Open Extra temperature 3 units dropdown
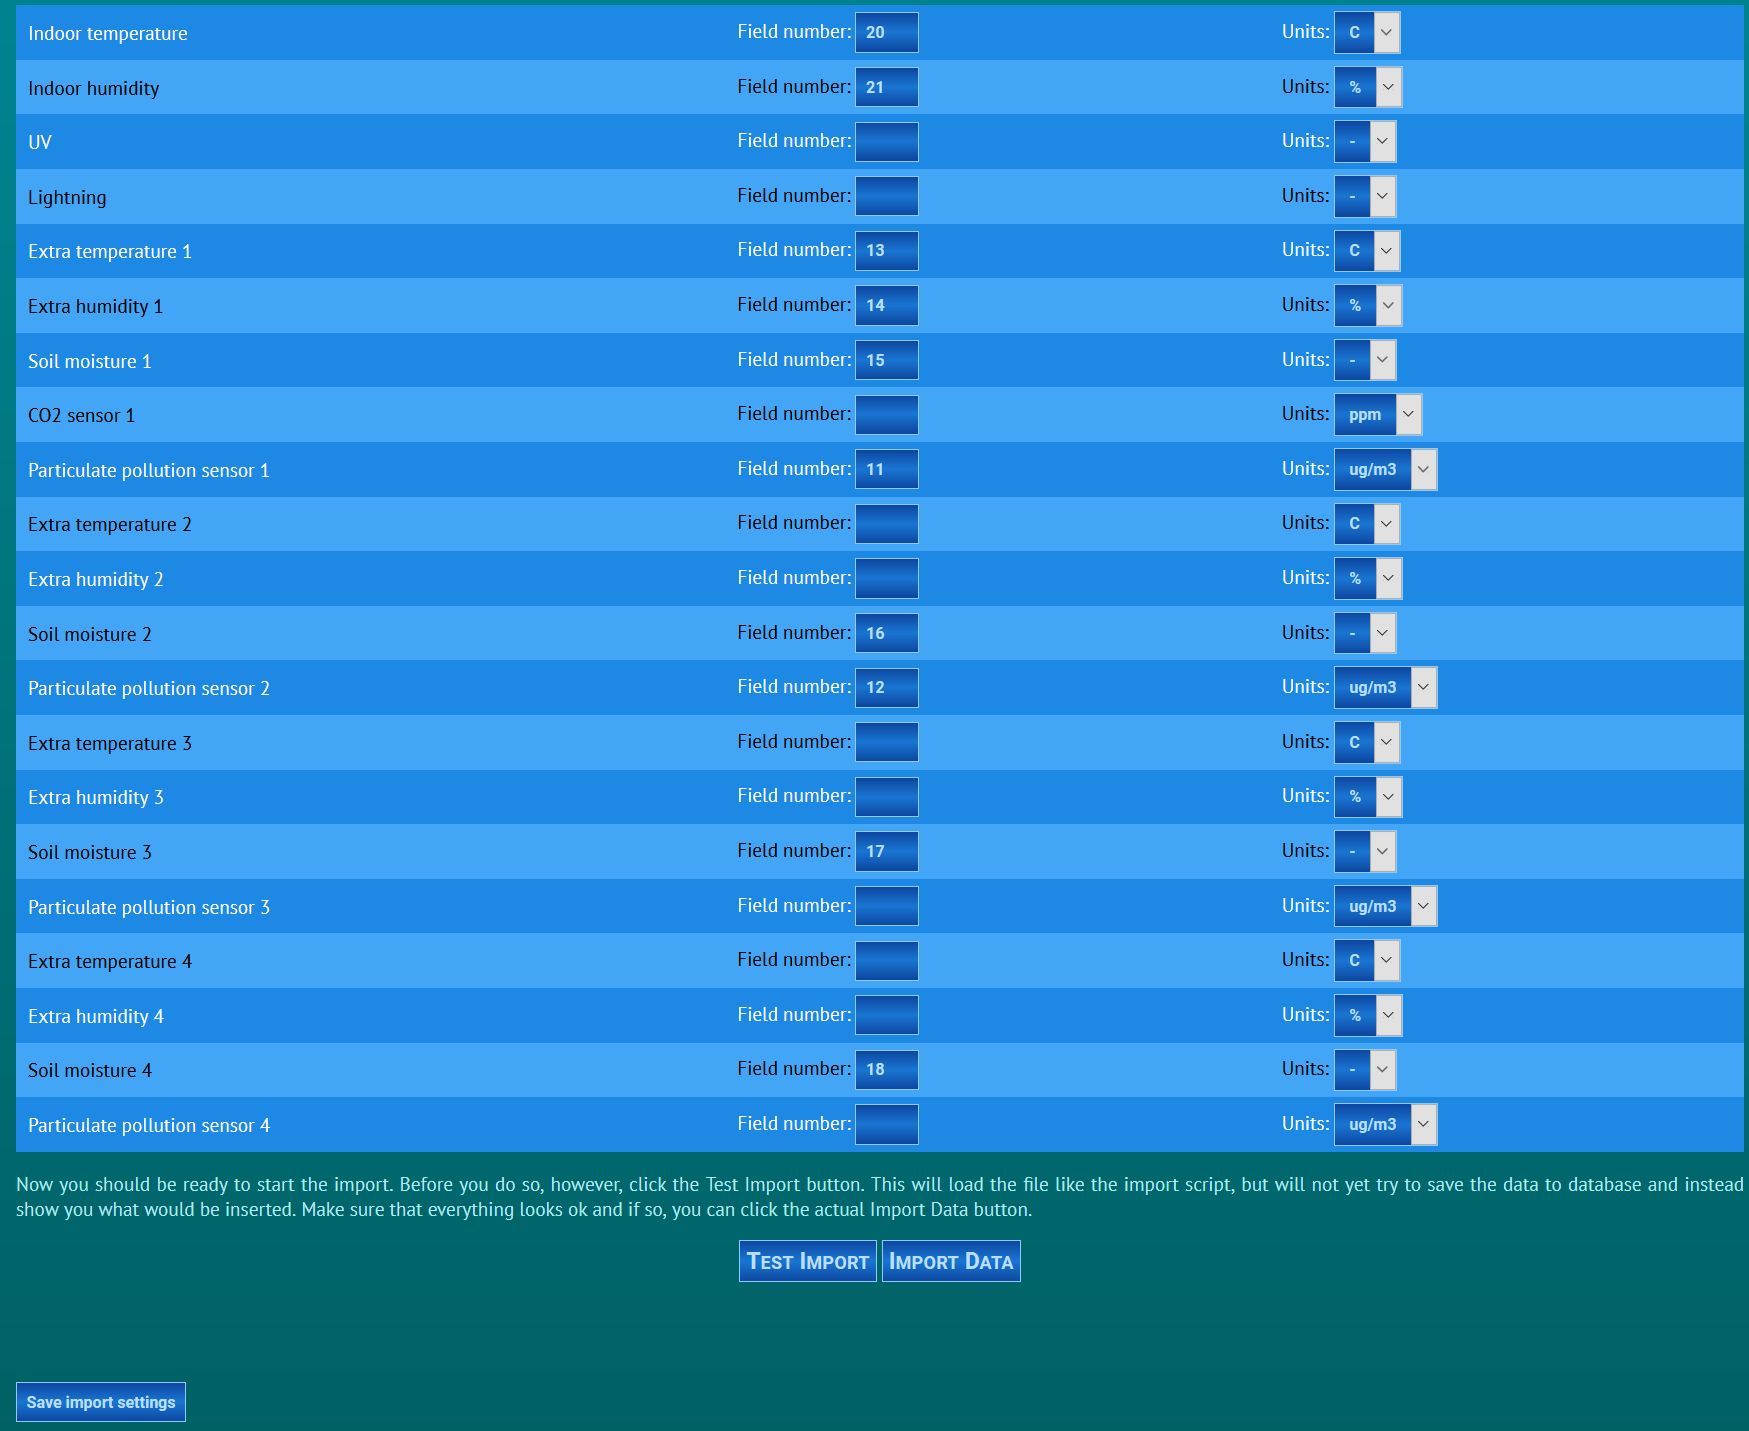The height and width of the screenshot is (1431, 1749). point(1367,742)
